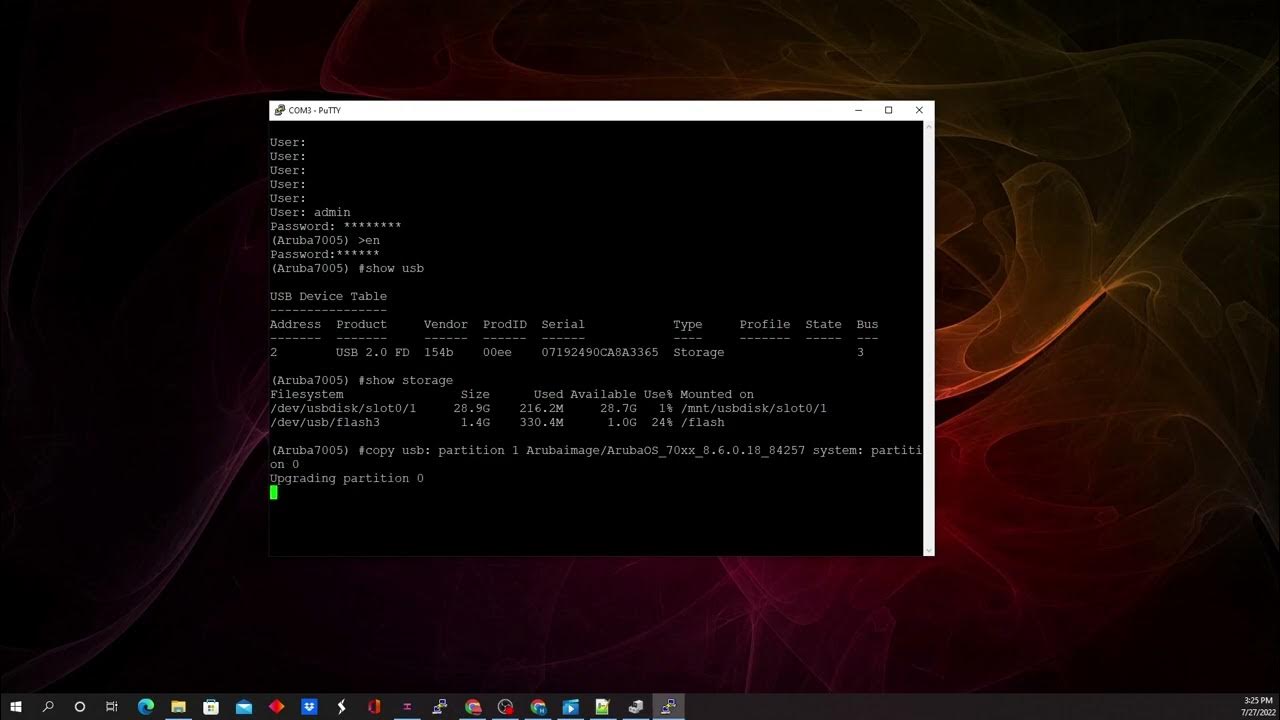Click 'Storage' type cell
Screen dimensions: 1280x720
tap(699, 352)
